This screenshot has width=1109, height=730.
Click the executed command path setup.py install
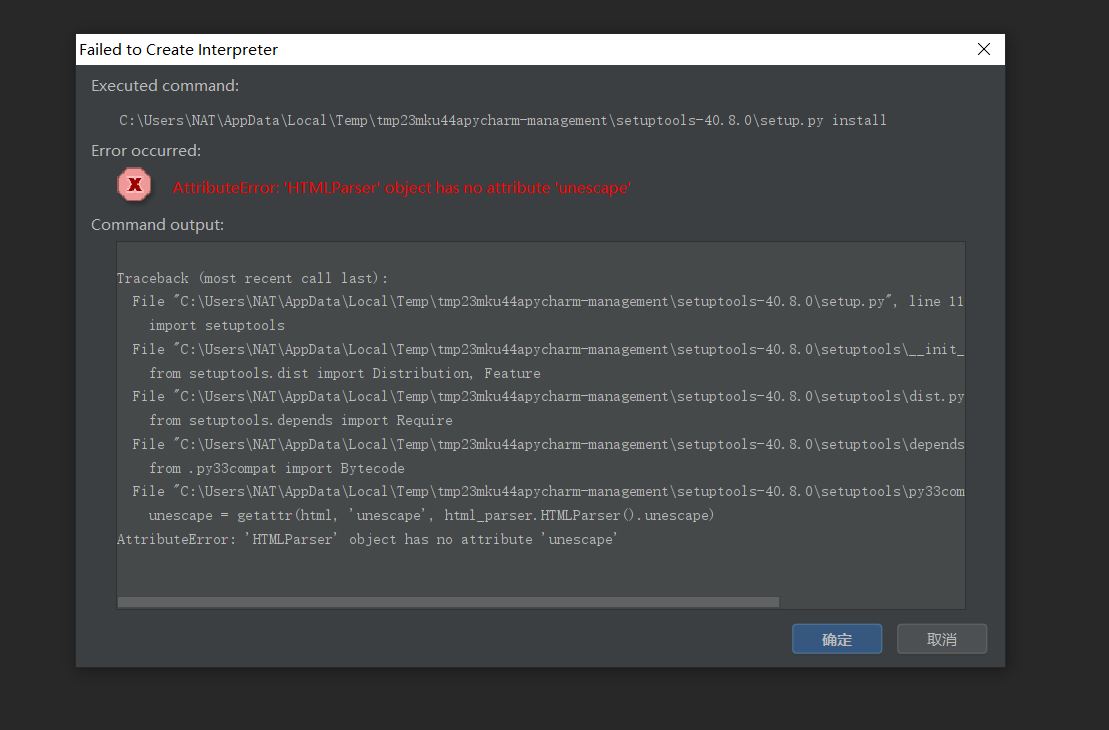[x=502, y=120]
